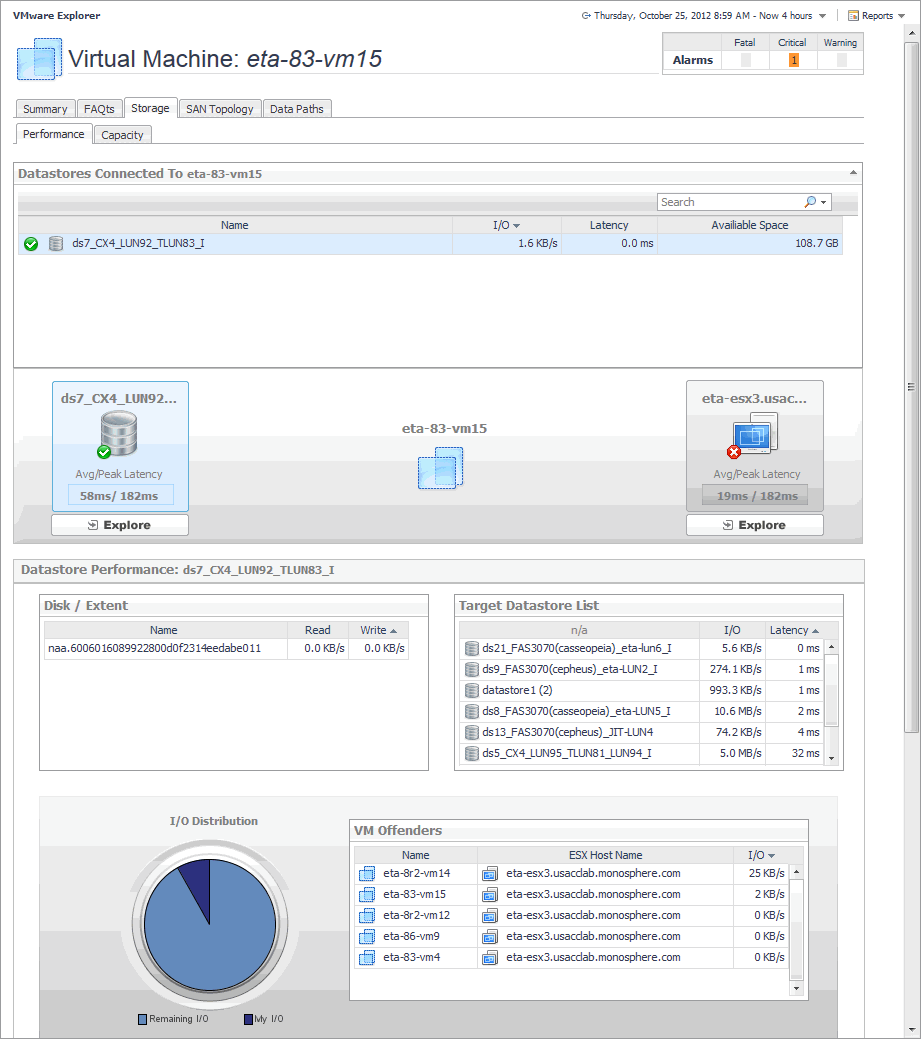
Task: Click the Read column header in Disk / Extent
Action: [x=317, y=630]
